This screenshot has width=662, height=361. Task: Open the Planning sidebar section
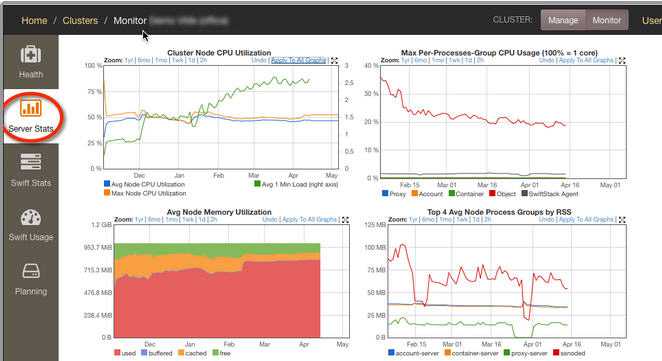[x=31, y=279]
